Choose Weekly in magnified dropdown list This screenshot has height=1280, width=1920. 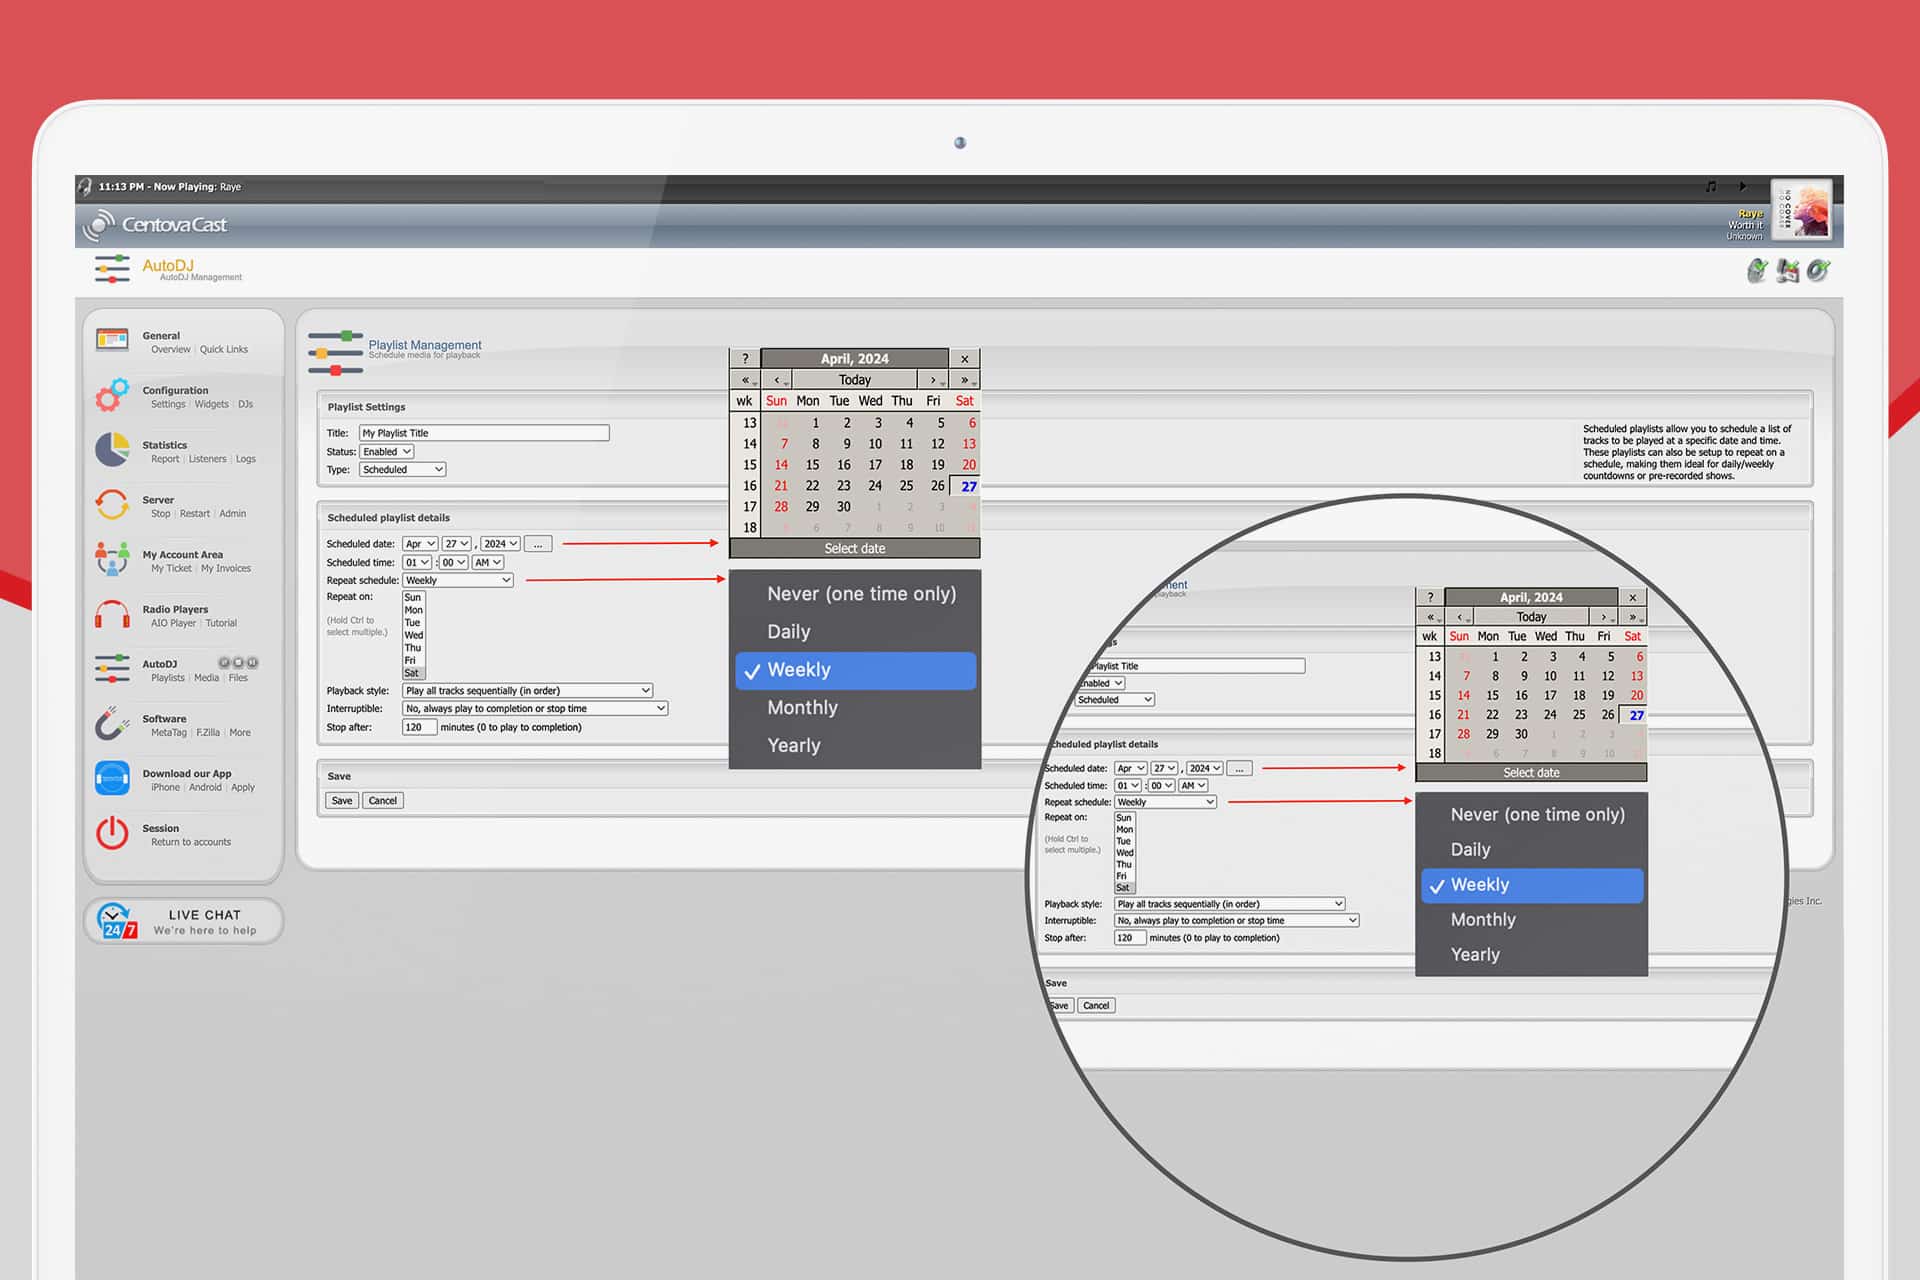click(1532, 885)
